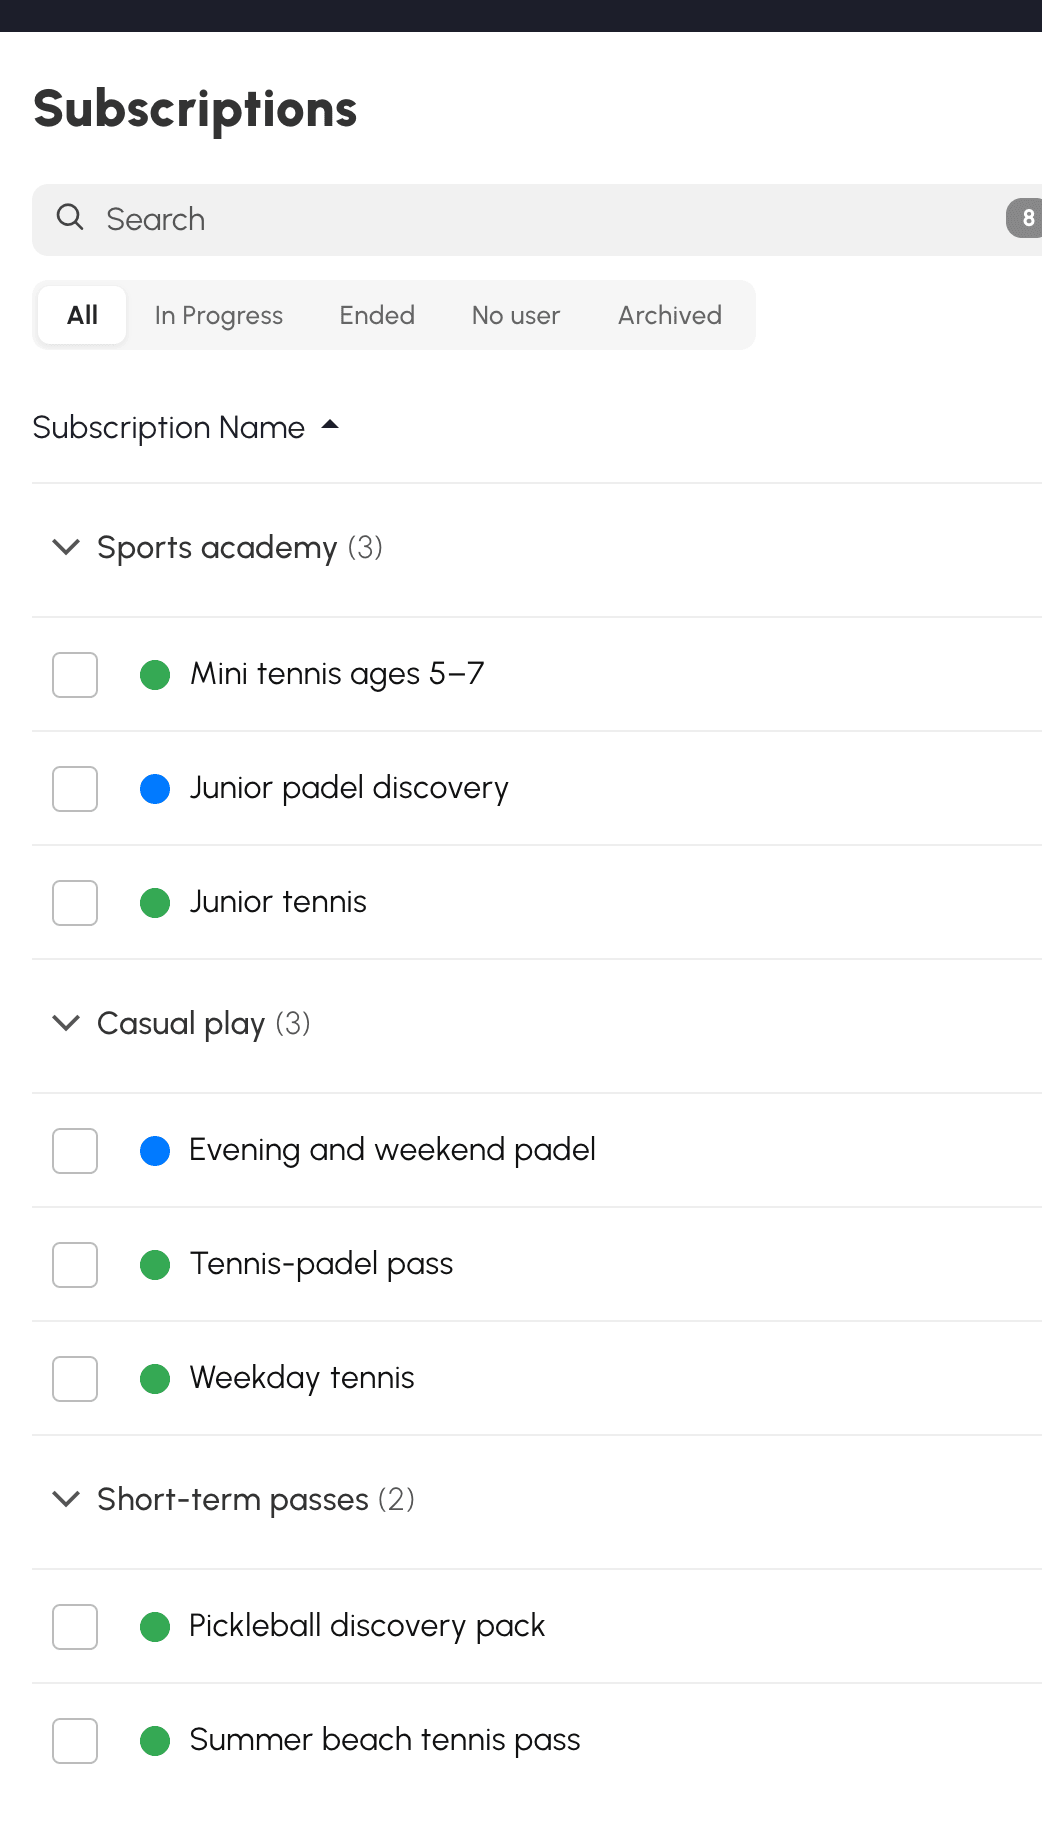This screenshot has width=1042, height=1828.
Task: Click the green dot beside Pickleball discovery pack
Action: tap(155, 1627)
